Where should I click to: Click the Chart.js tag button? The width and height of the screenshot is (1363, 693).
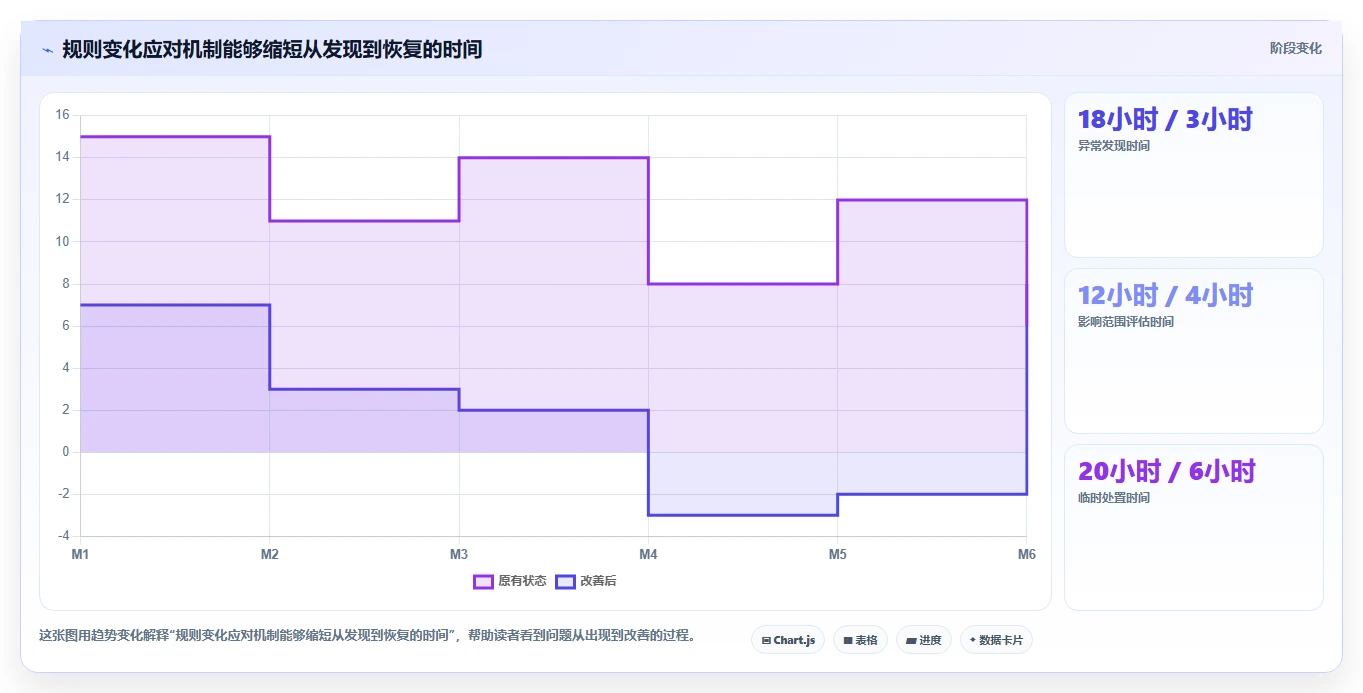[788, 640]
